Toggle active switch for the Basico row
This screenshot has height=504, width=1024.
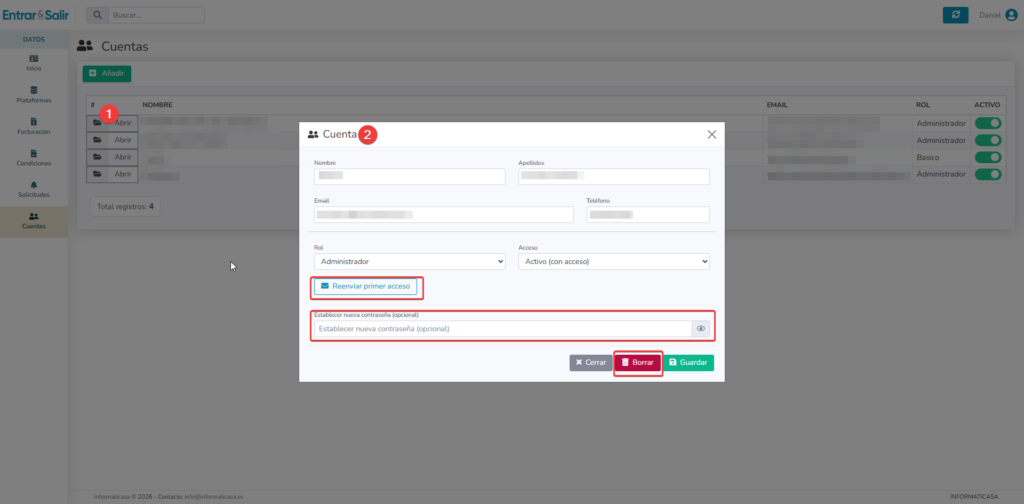pos(987,157)
